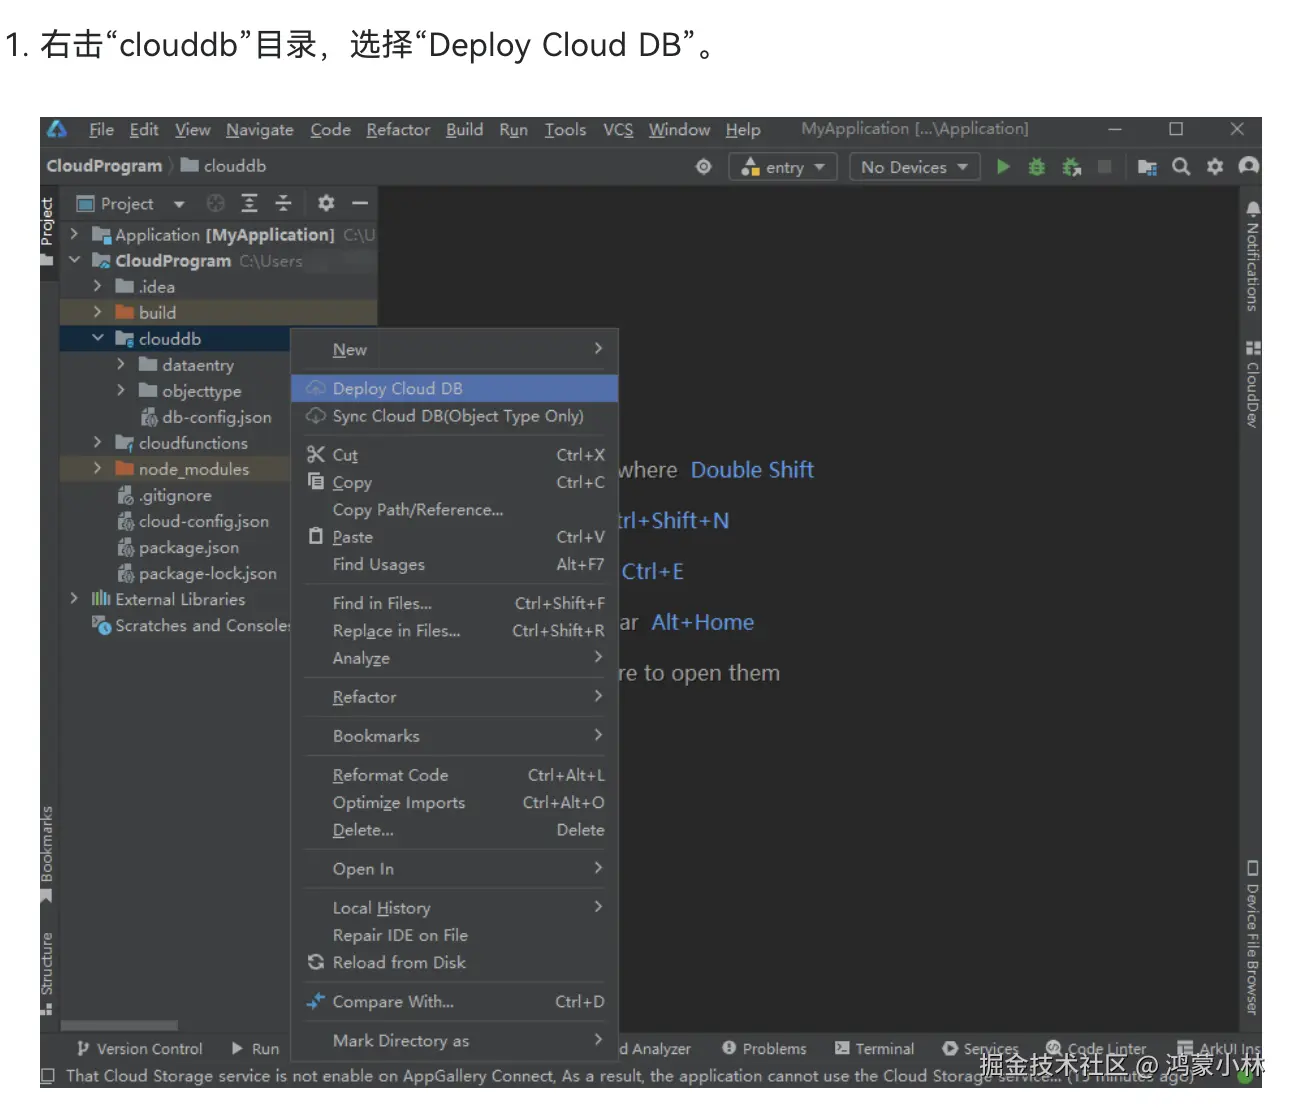
Task: Click the Cloud Storage status bar message
Action: click(x=630, y=1076)
